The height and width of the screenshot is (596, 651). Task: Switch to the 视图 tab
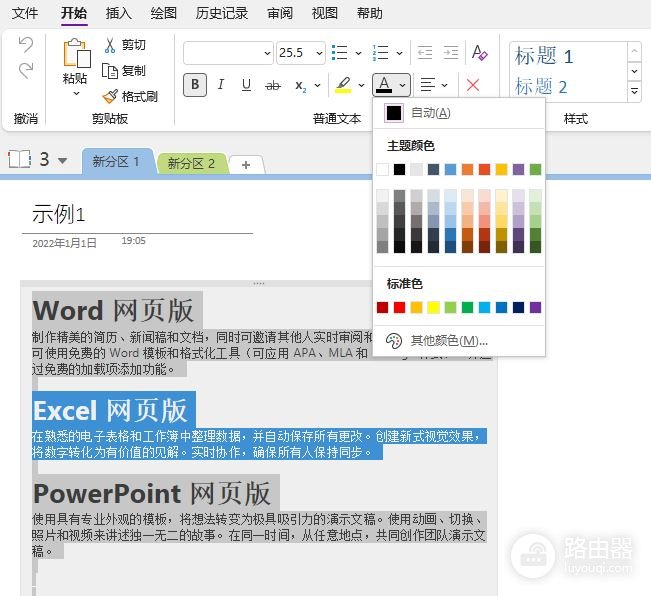coord(325,13)
